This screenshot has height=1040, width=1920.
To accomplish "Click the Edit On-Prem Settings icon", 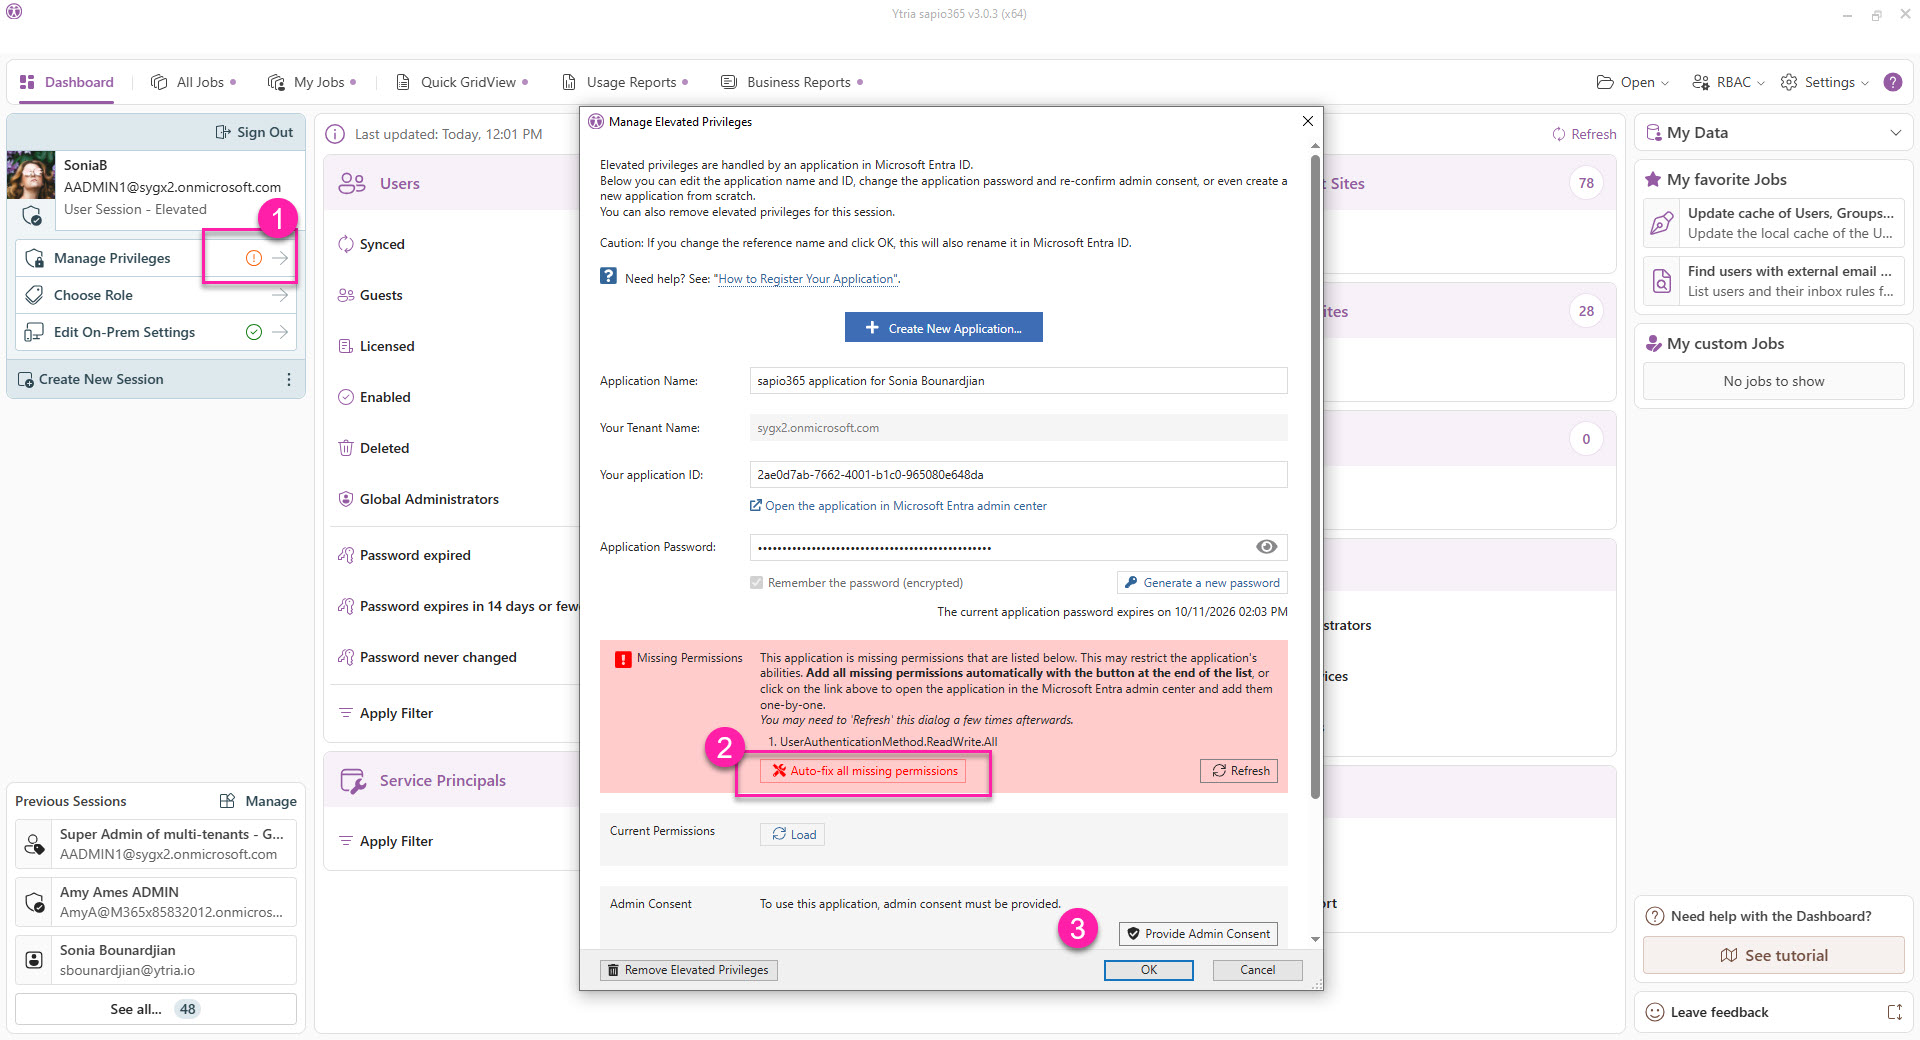I will point(34,331).
